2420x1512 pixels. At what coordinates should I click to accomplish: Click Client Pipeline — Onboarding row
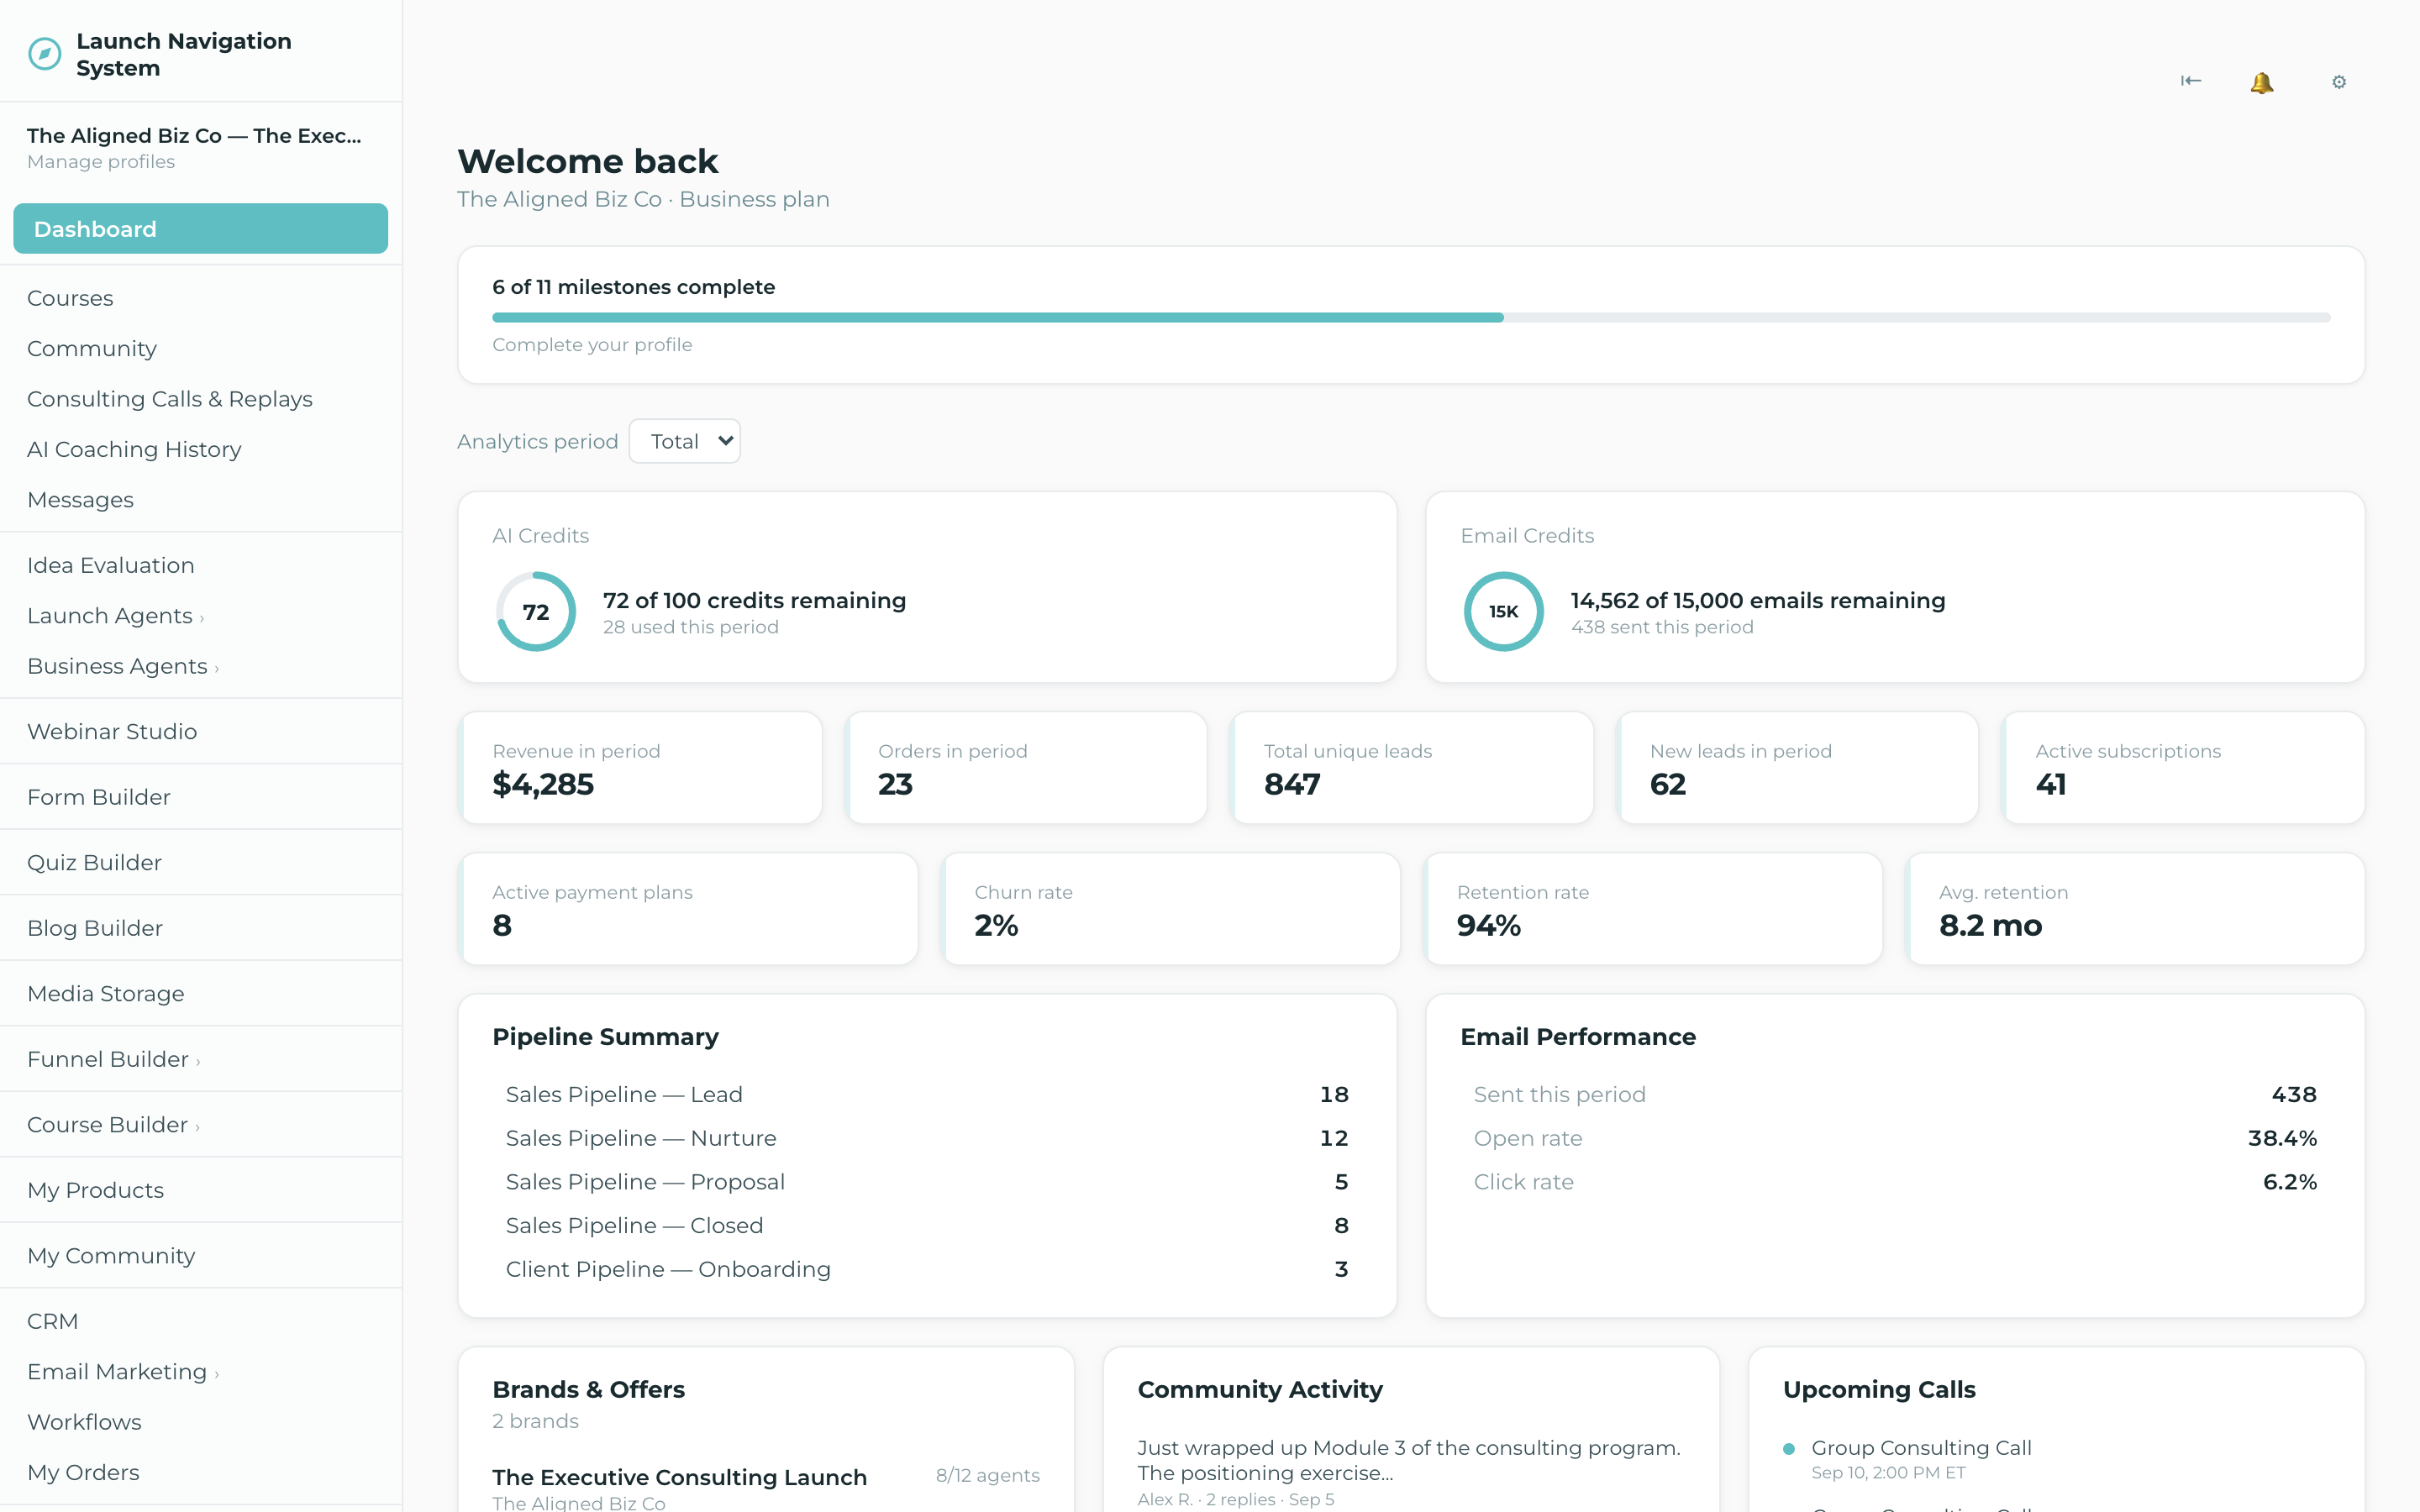point(927,1269)
